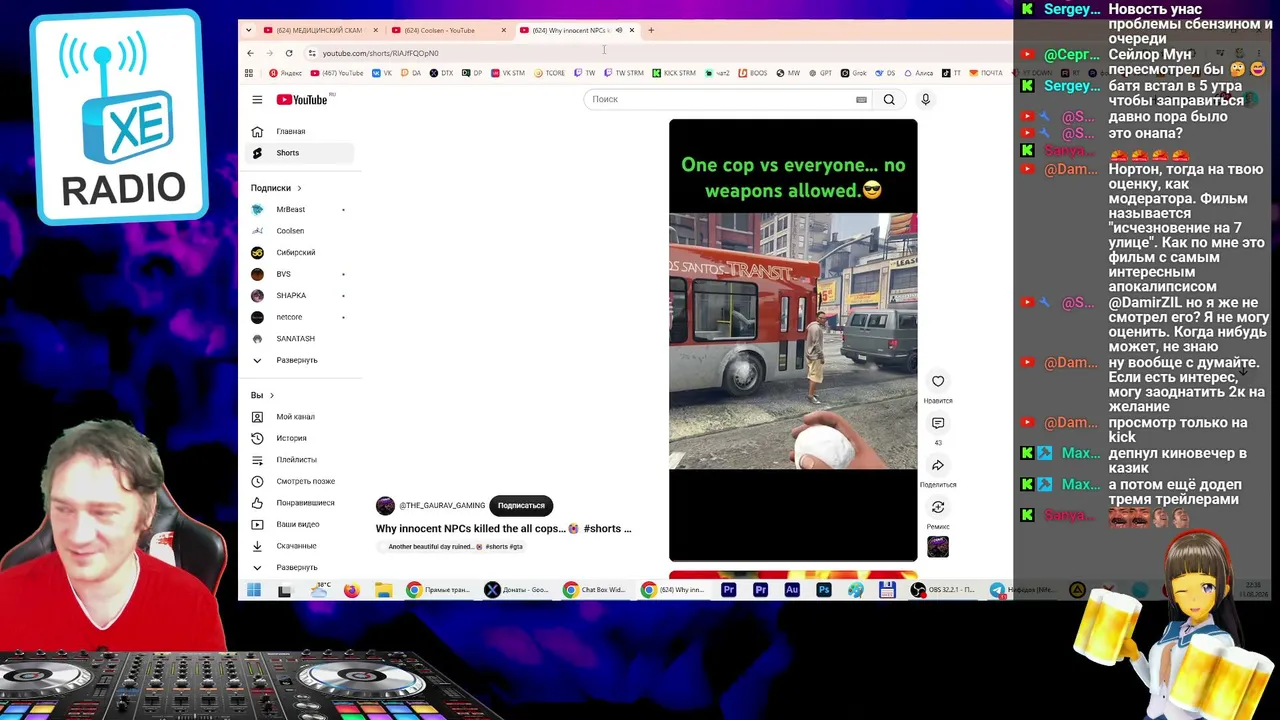Viewport: 1280px width, 720px height.
Task: Open the VK bookmark
Action: [x=381, y=73]
